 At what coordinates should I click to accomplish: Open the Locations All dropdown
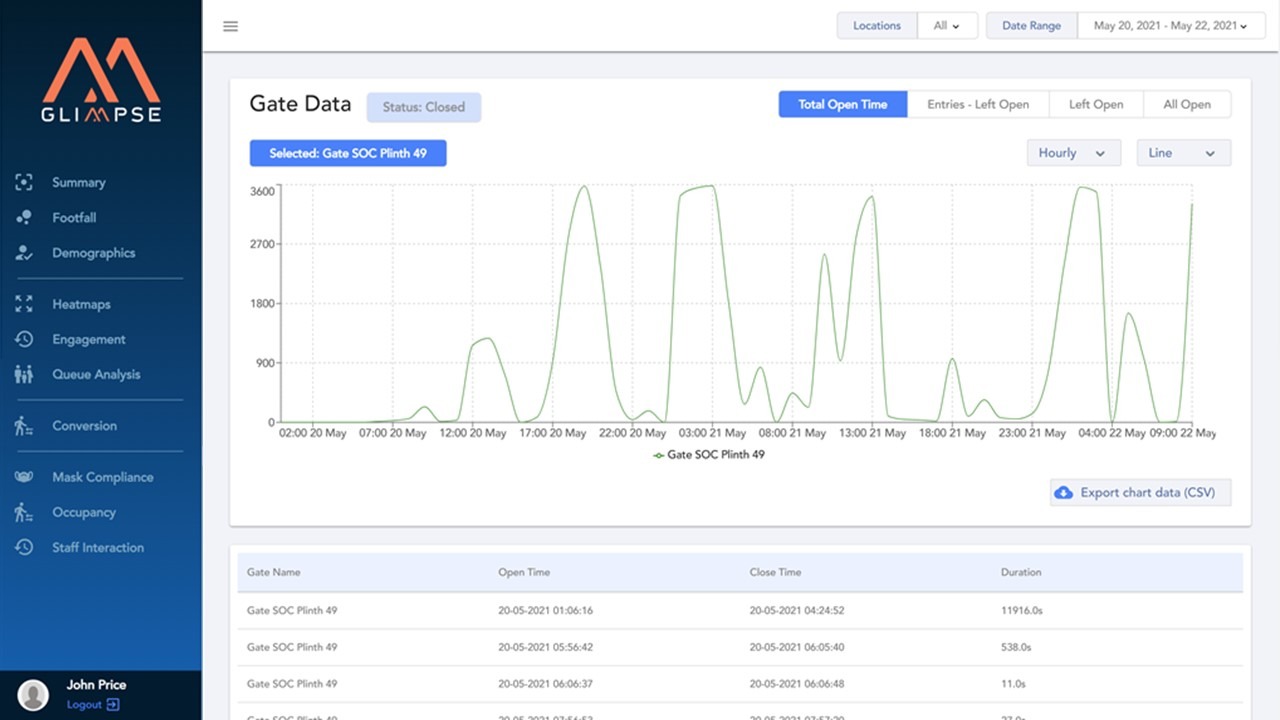947,25
